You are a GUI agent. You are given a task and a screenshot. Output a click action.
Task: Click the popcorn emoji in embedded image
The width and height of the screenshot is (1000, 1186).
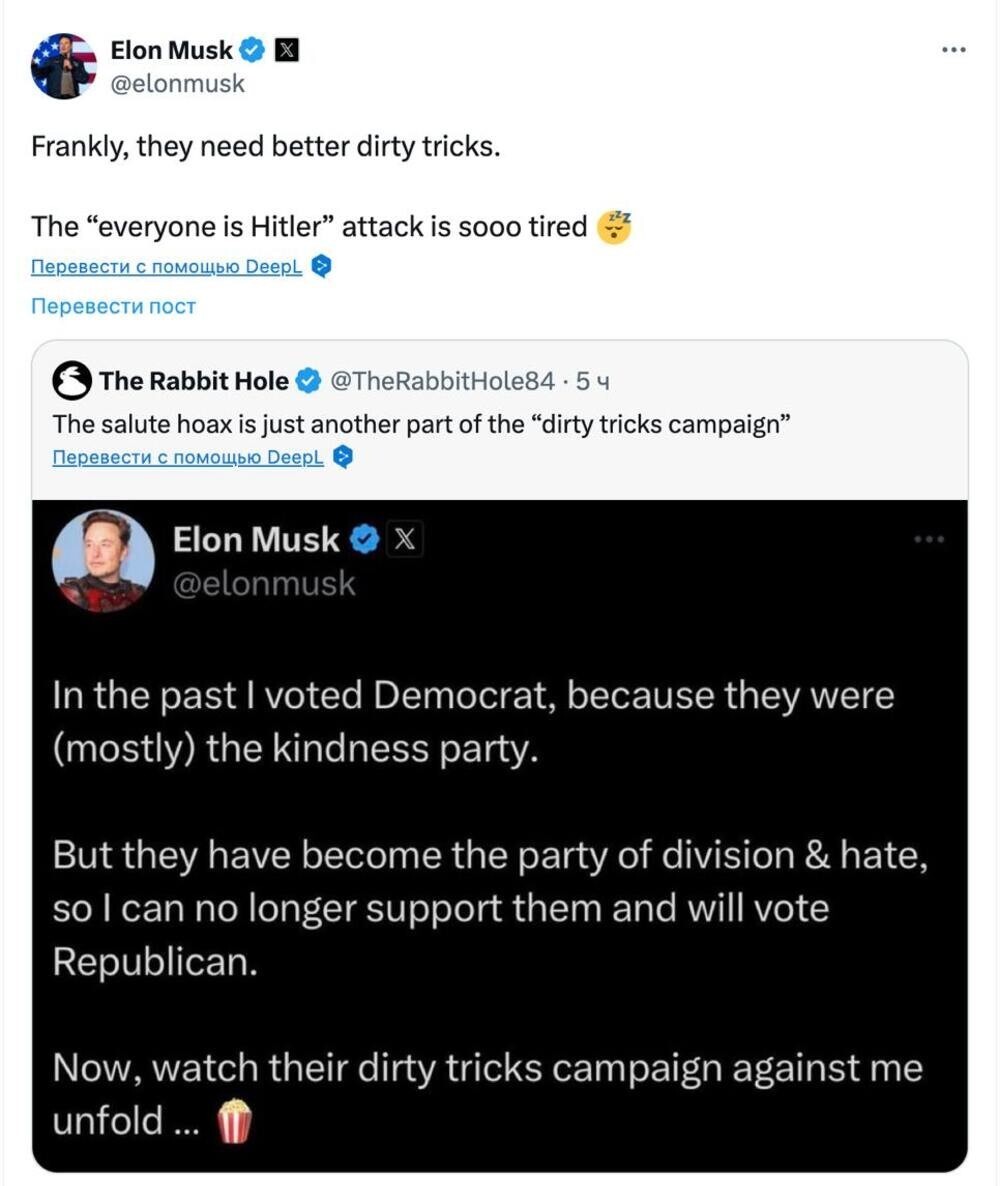pos(234,1120)
